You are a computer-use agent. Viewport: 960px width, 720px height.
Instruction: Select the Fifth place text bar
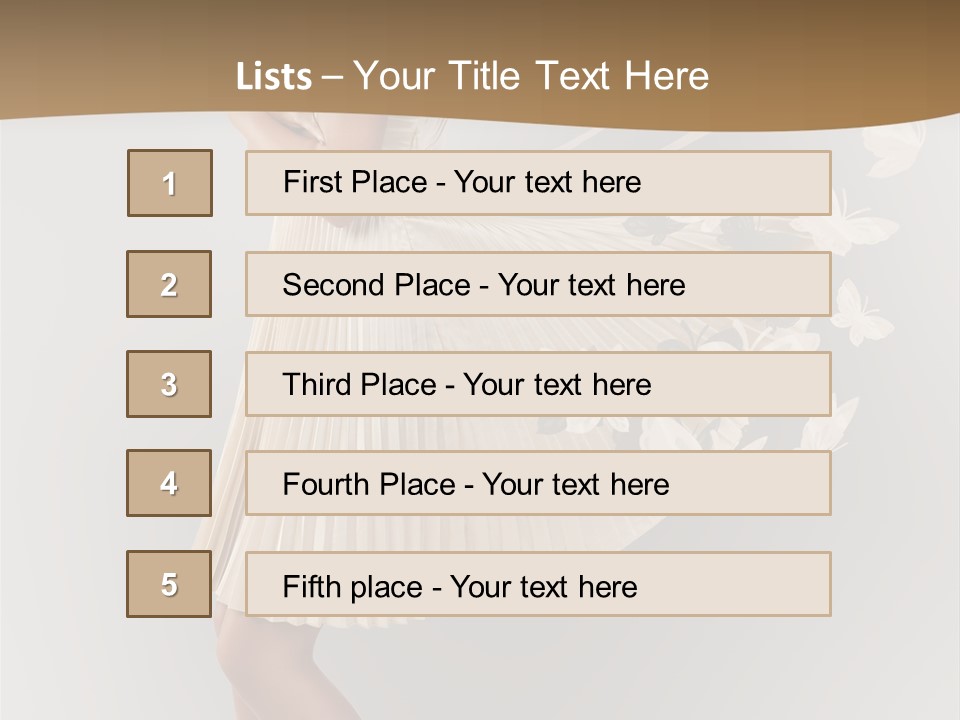(x=538, y=584)
